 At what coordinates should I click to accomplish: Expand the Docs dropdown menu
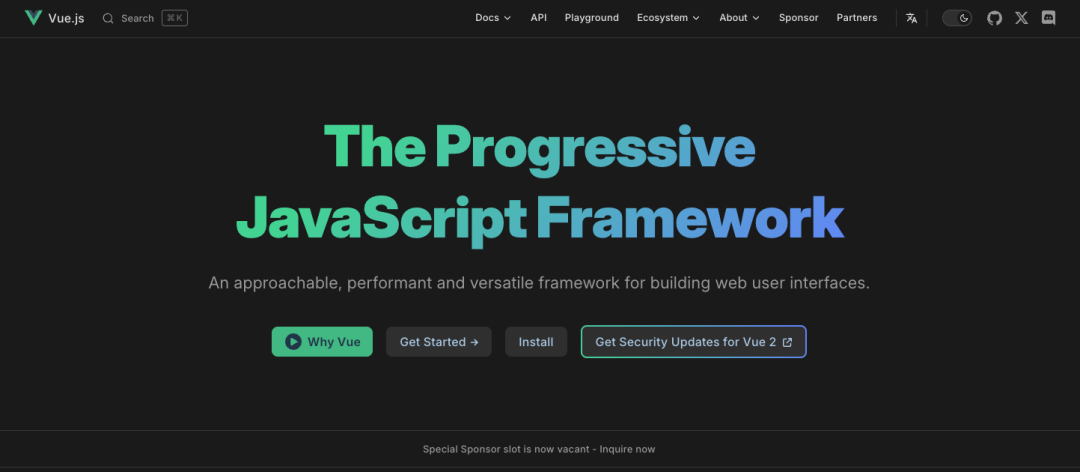pos(493,18)
